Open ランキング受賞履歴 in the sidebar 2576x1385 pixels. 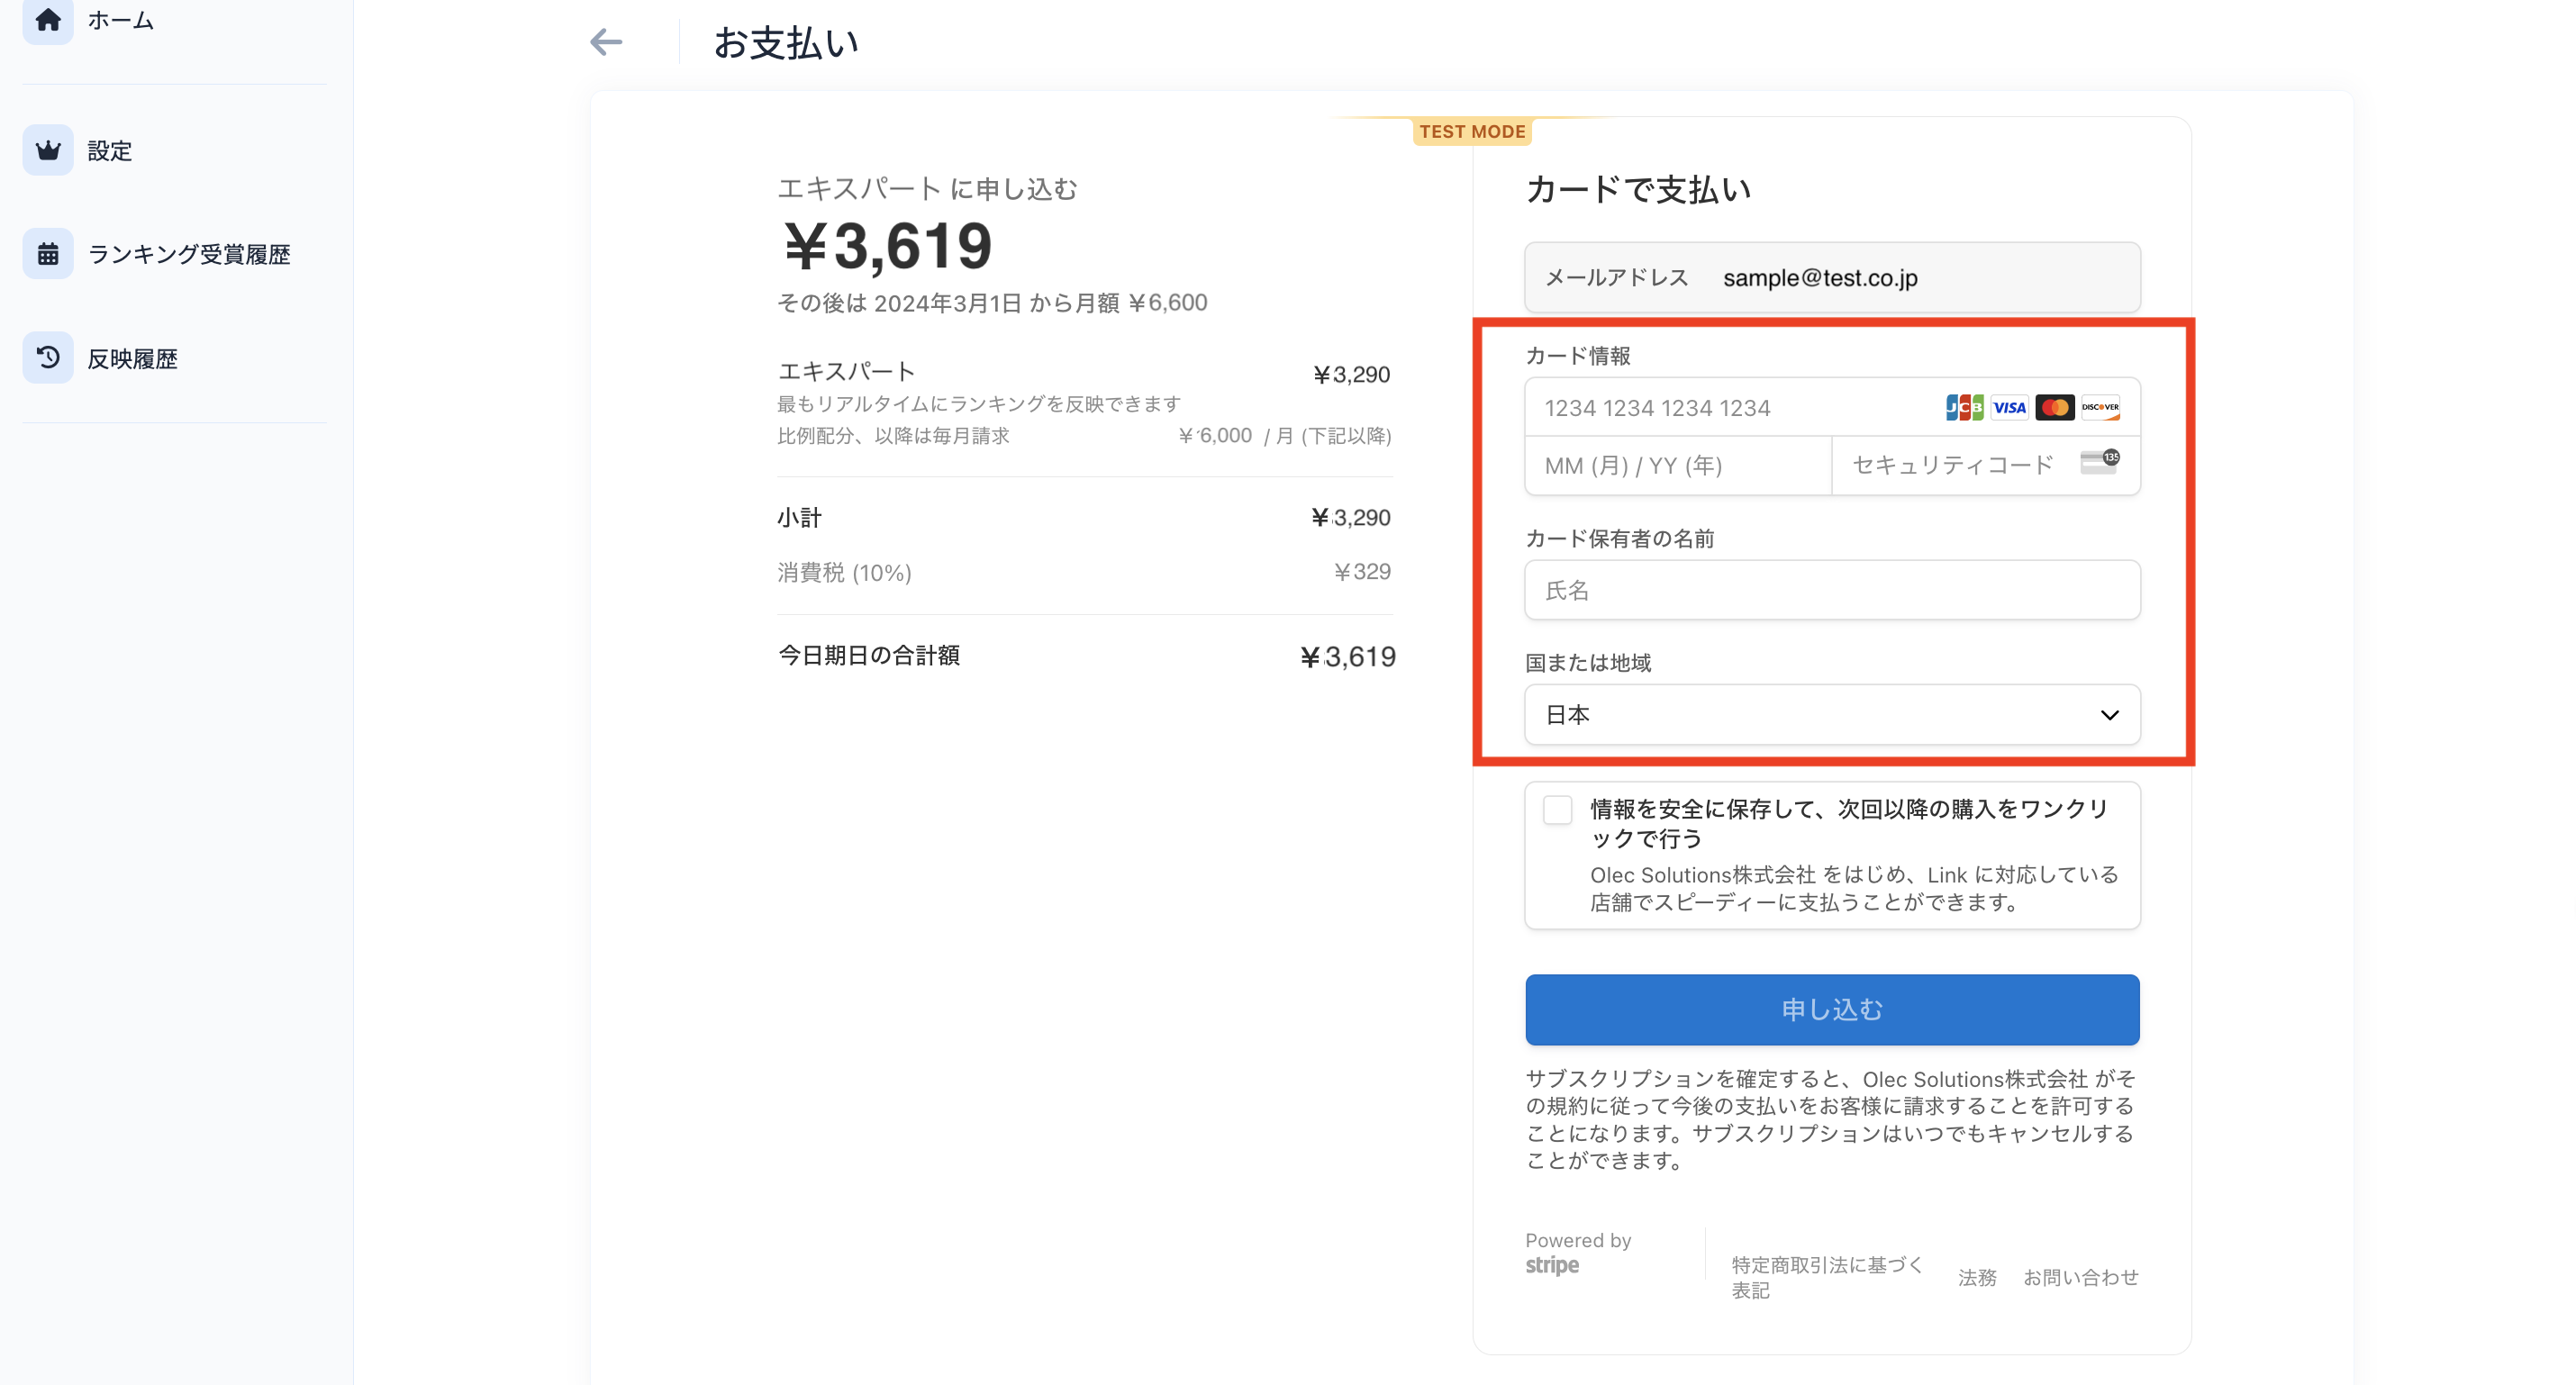[157, 254]
